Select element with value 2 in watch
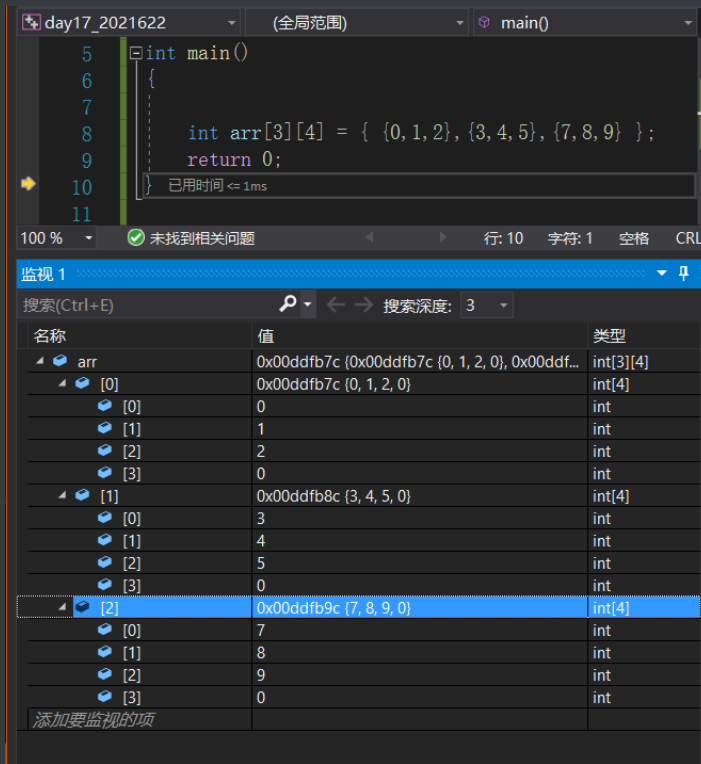The image size is (701, 764). (364, 451)
